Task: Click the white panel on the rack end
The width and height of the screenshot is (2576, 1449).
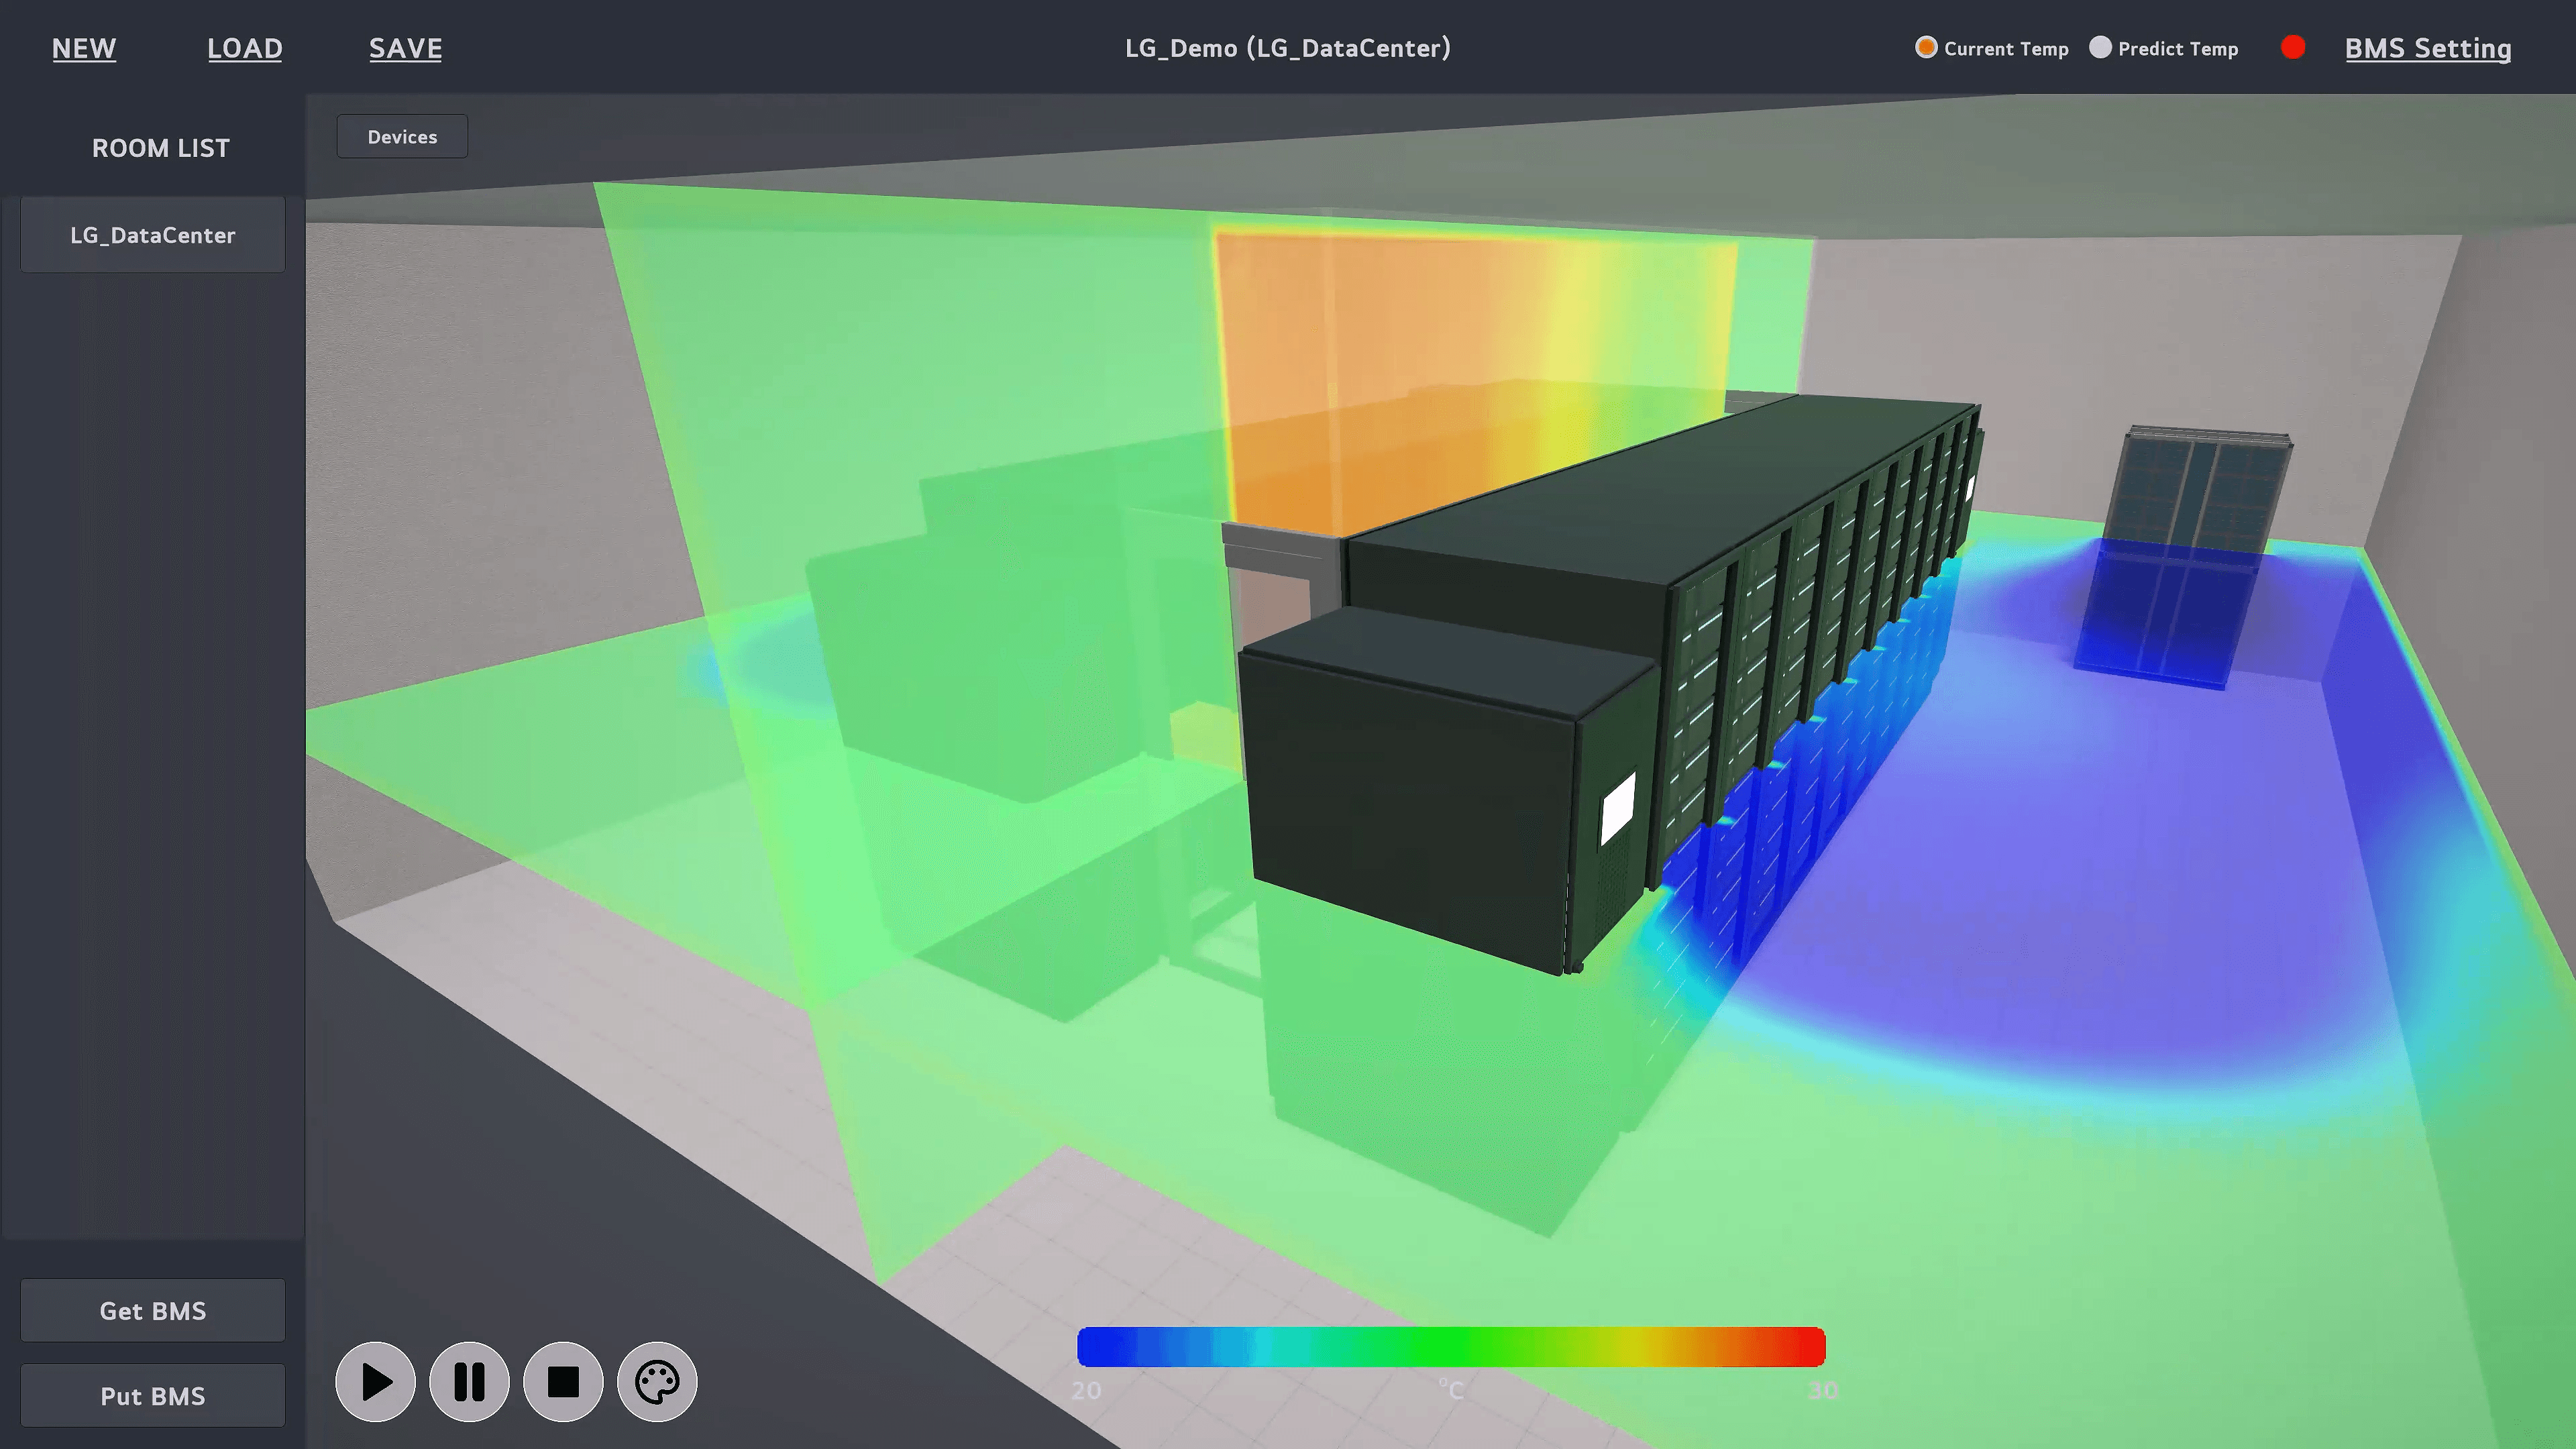Action: pos(1617,808)
